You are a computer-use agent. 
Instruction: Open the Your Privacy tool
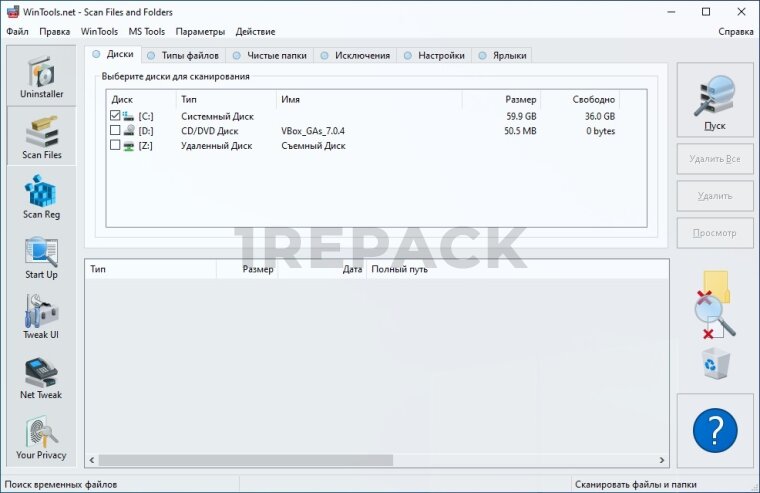tap(41, 437)
